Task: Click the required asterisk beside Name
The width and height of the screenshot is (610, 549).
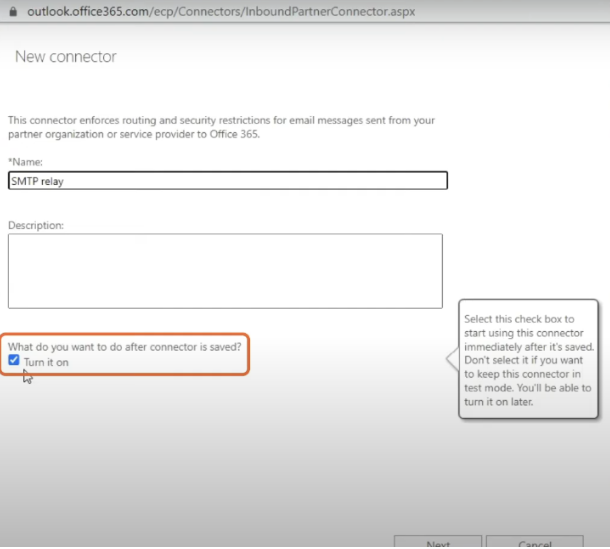Action: [x=10, y=161]
